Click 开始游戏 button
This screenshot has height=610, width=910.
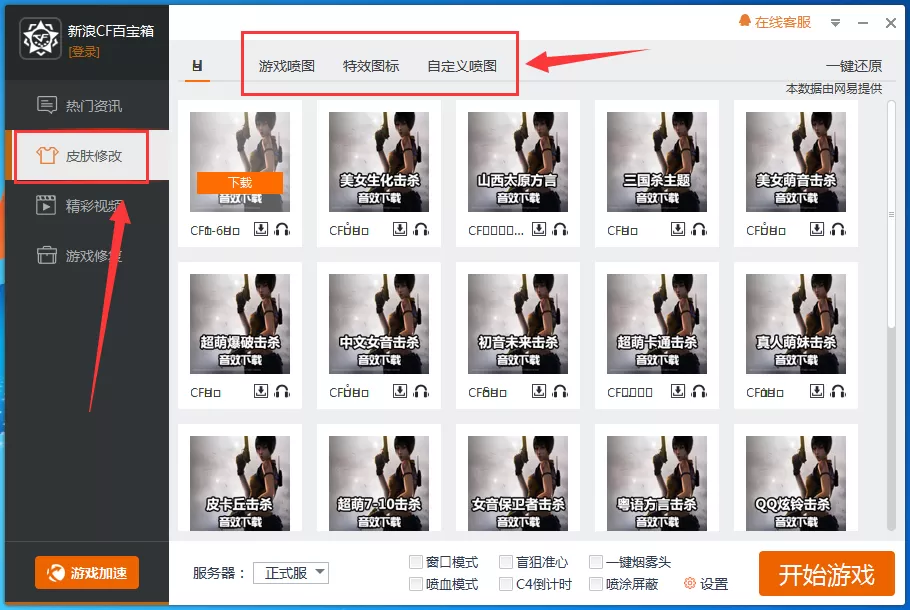[x=826, y=574]
